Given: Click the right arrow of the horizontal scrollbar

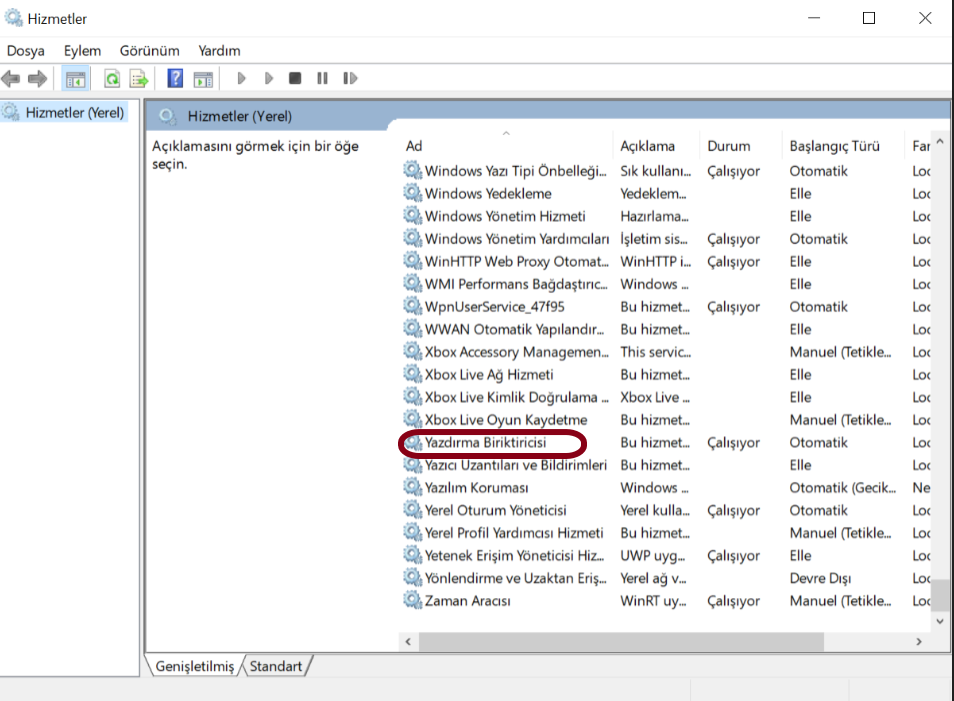Looking at the screenshot, I should 919,641.
